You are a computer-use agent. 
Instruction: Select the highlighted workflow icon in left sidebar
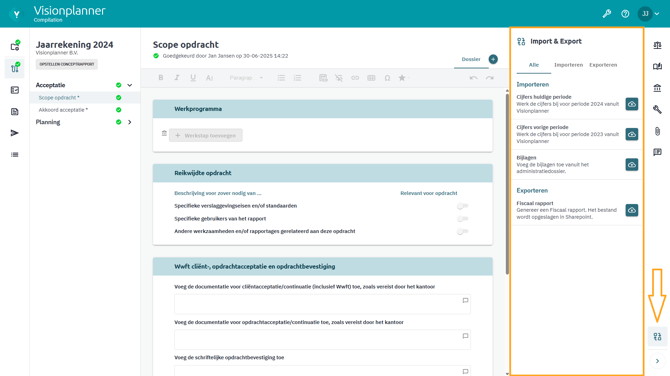15,68
